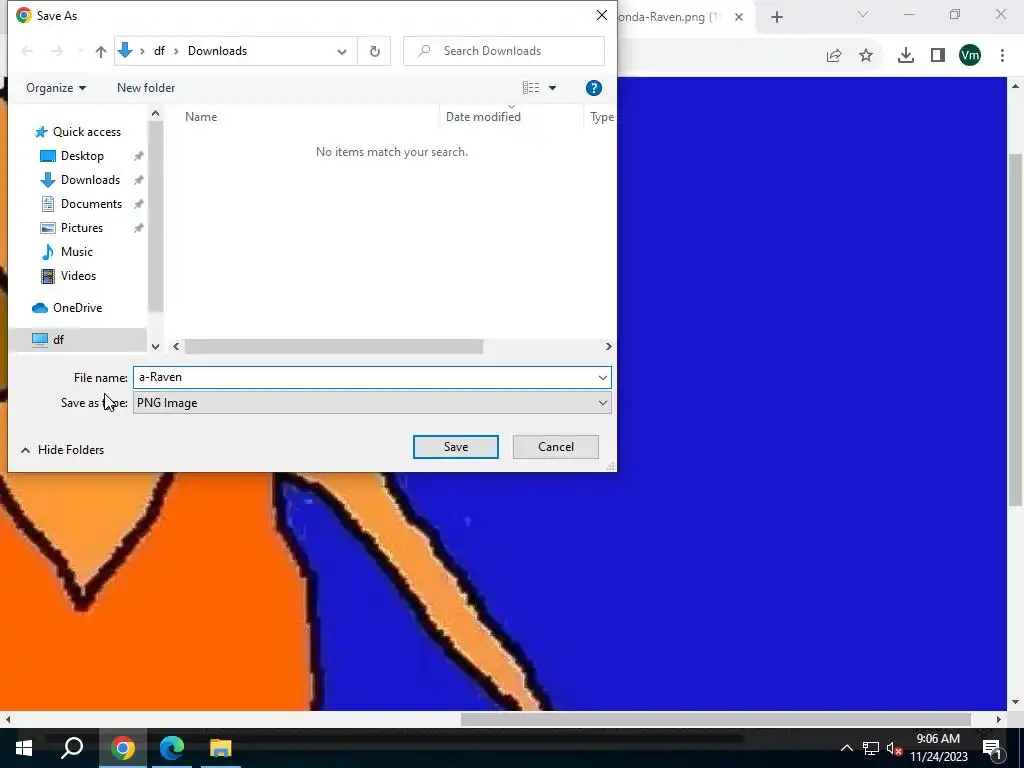Open the notification center icon

[x=992, y=748]
